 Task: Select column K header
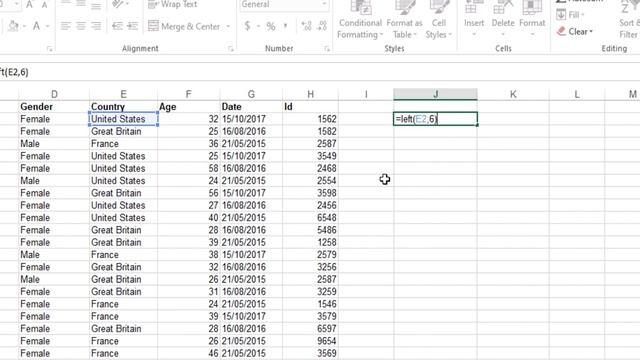click(513, 94)
